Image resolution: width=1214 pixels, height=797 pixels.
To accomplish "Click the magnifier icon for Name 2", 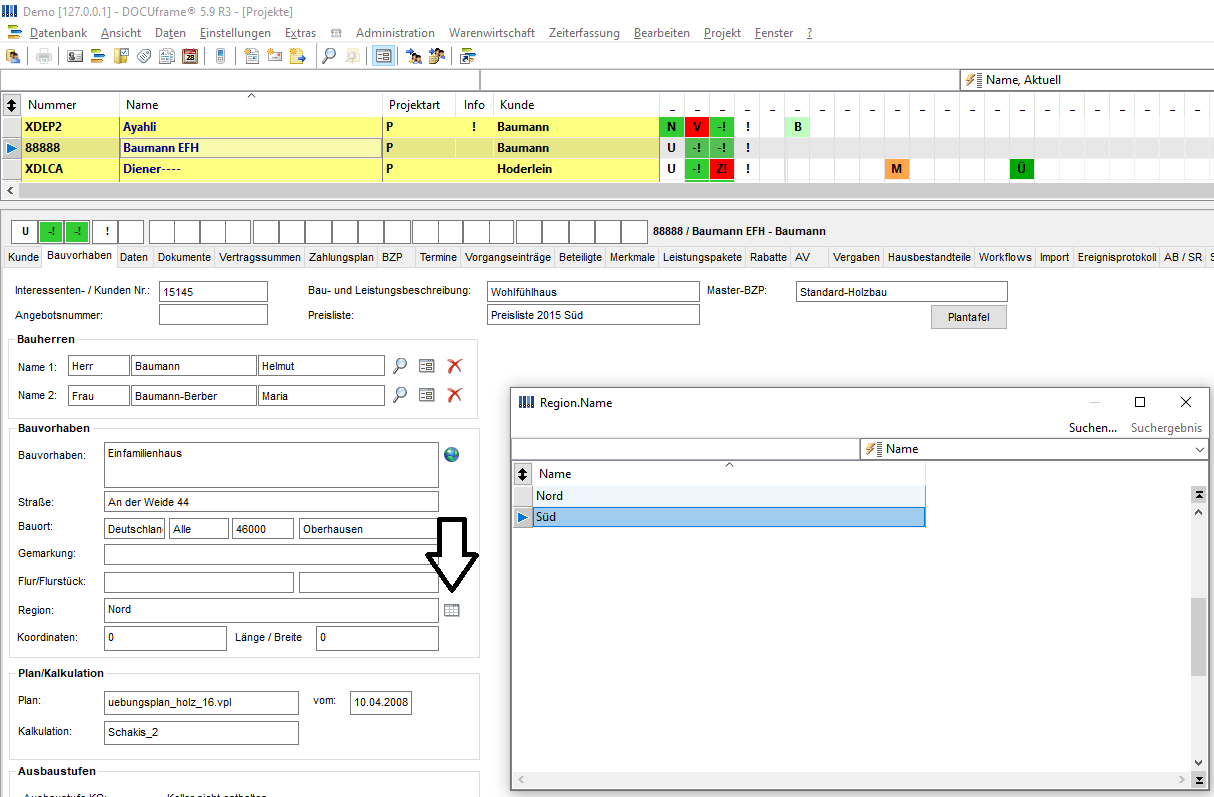I will (400, 395).
